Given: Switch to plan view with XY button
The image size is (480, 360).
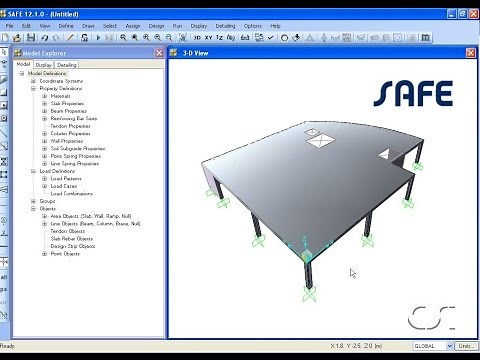Looking at the screenshot, I should (208, 38).
